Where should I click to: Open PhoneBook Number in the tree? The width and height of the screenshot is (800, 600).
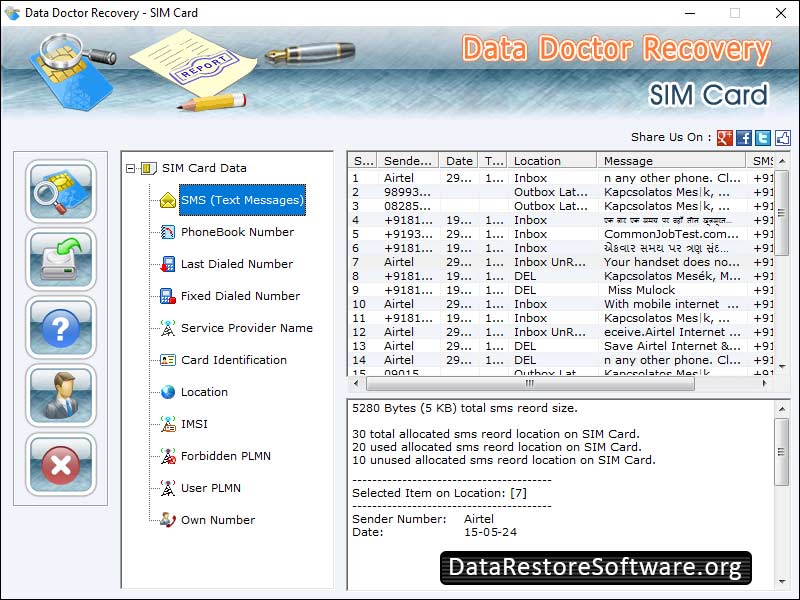pos(237,232)
